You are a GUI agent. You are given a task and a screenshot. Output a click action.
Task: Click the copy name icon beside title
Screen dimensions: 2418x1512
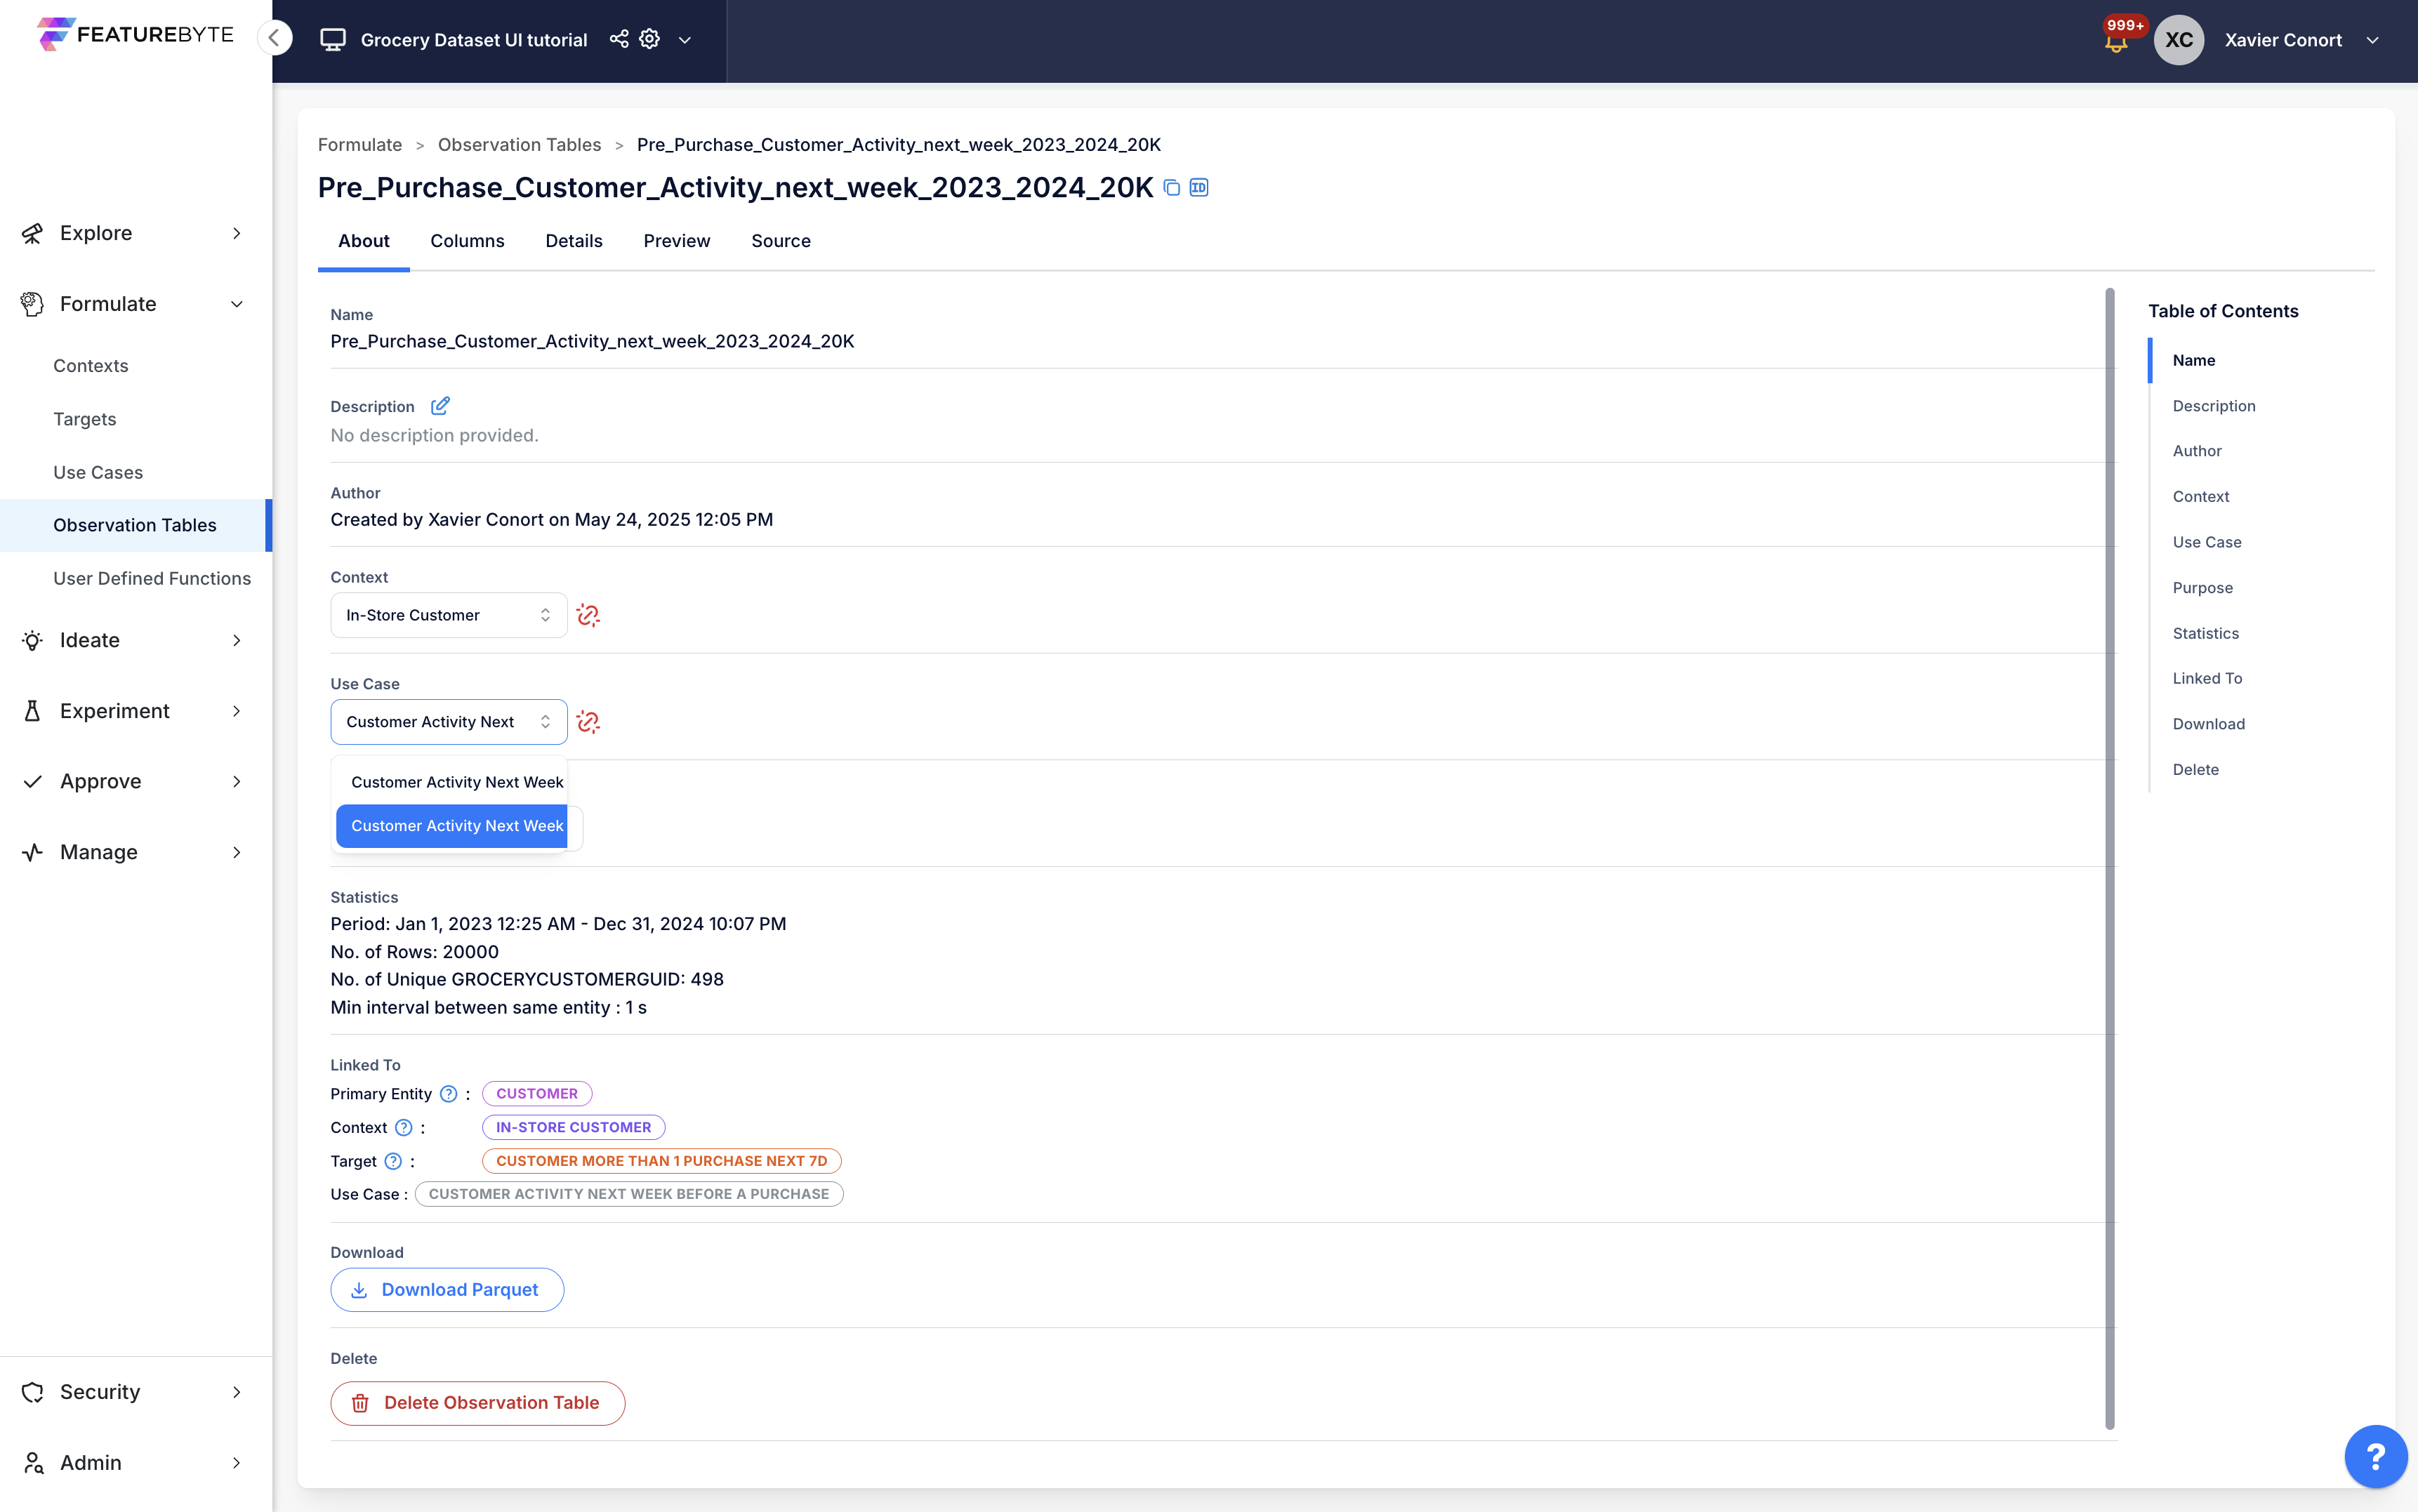[x=1172, y=188]
